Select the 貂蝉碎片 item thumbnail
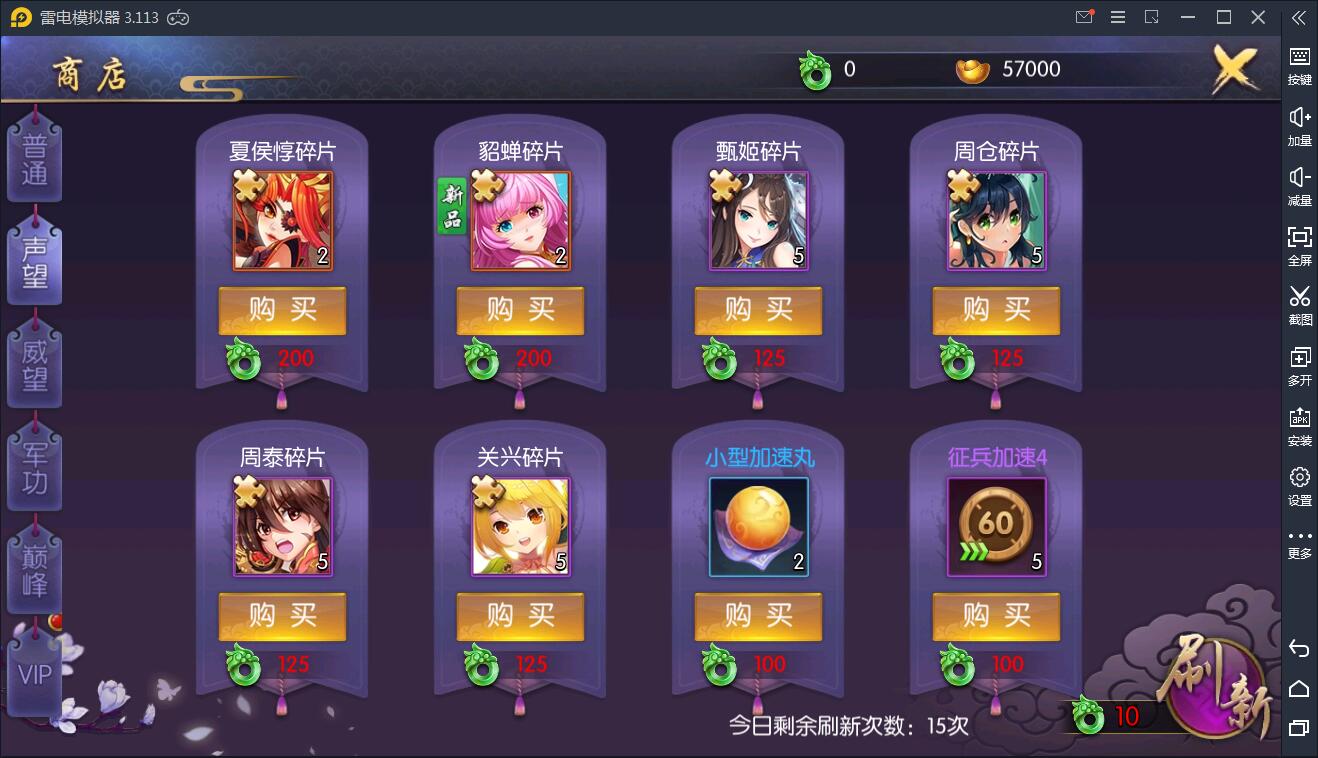1318x758 pixels. (x=521, y=221)
